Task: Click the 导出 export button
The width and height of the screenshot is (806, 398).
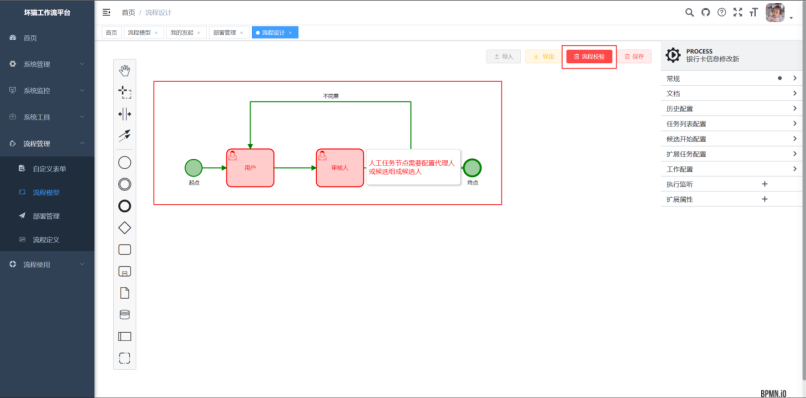Action: [543, 57]
